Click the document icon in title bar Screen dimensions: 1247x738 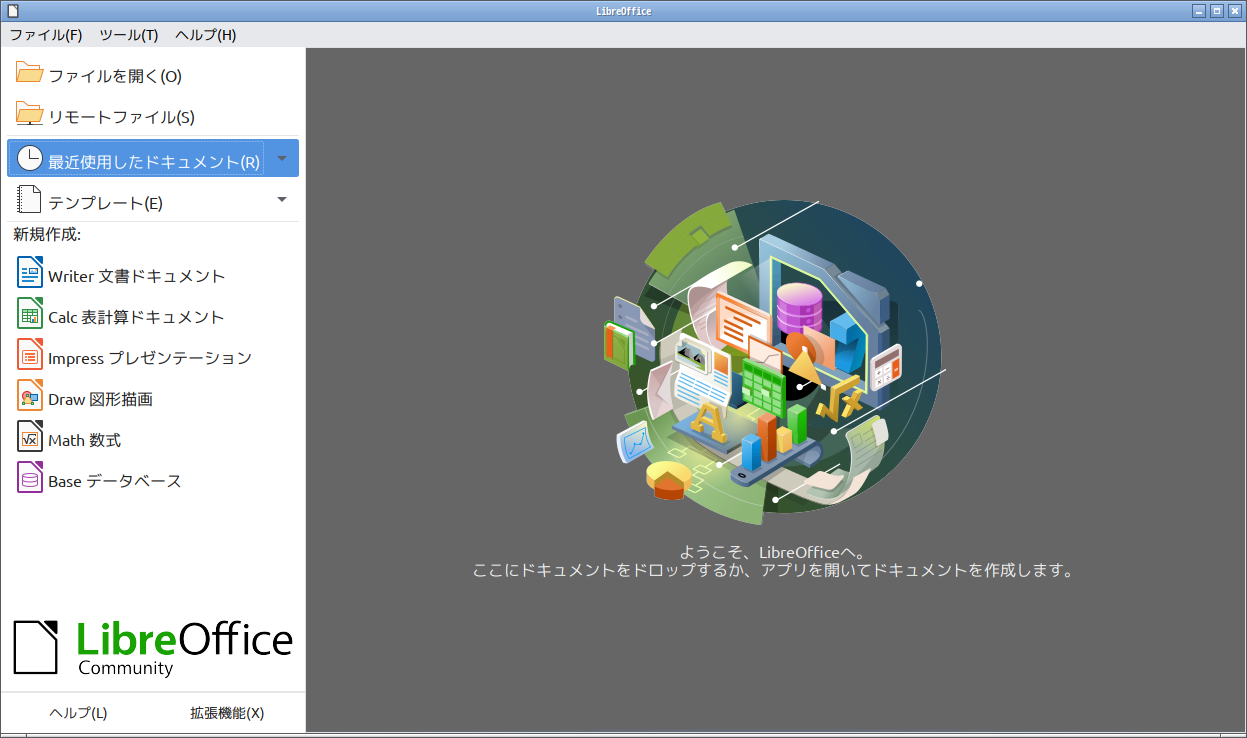[x=11, y=10]
